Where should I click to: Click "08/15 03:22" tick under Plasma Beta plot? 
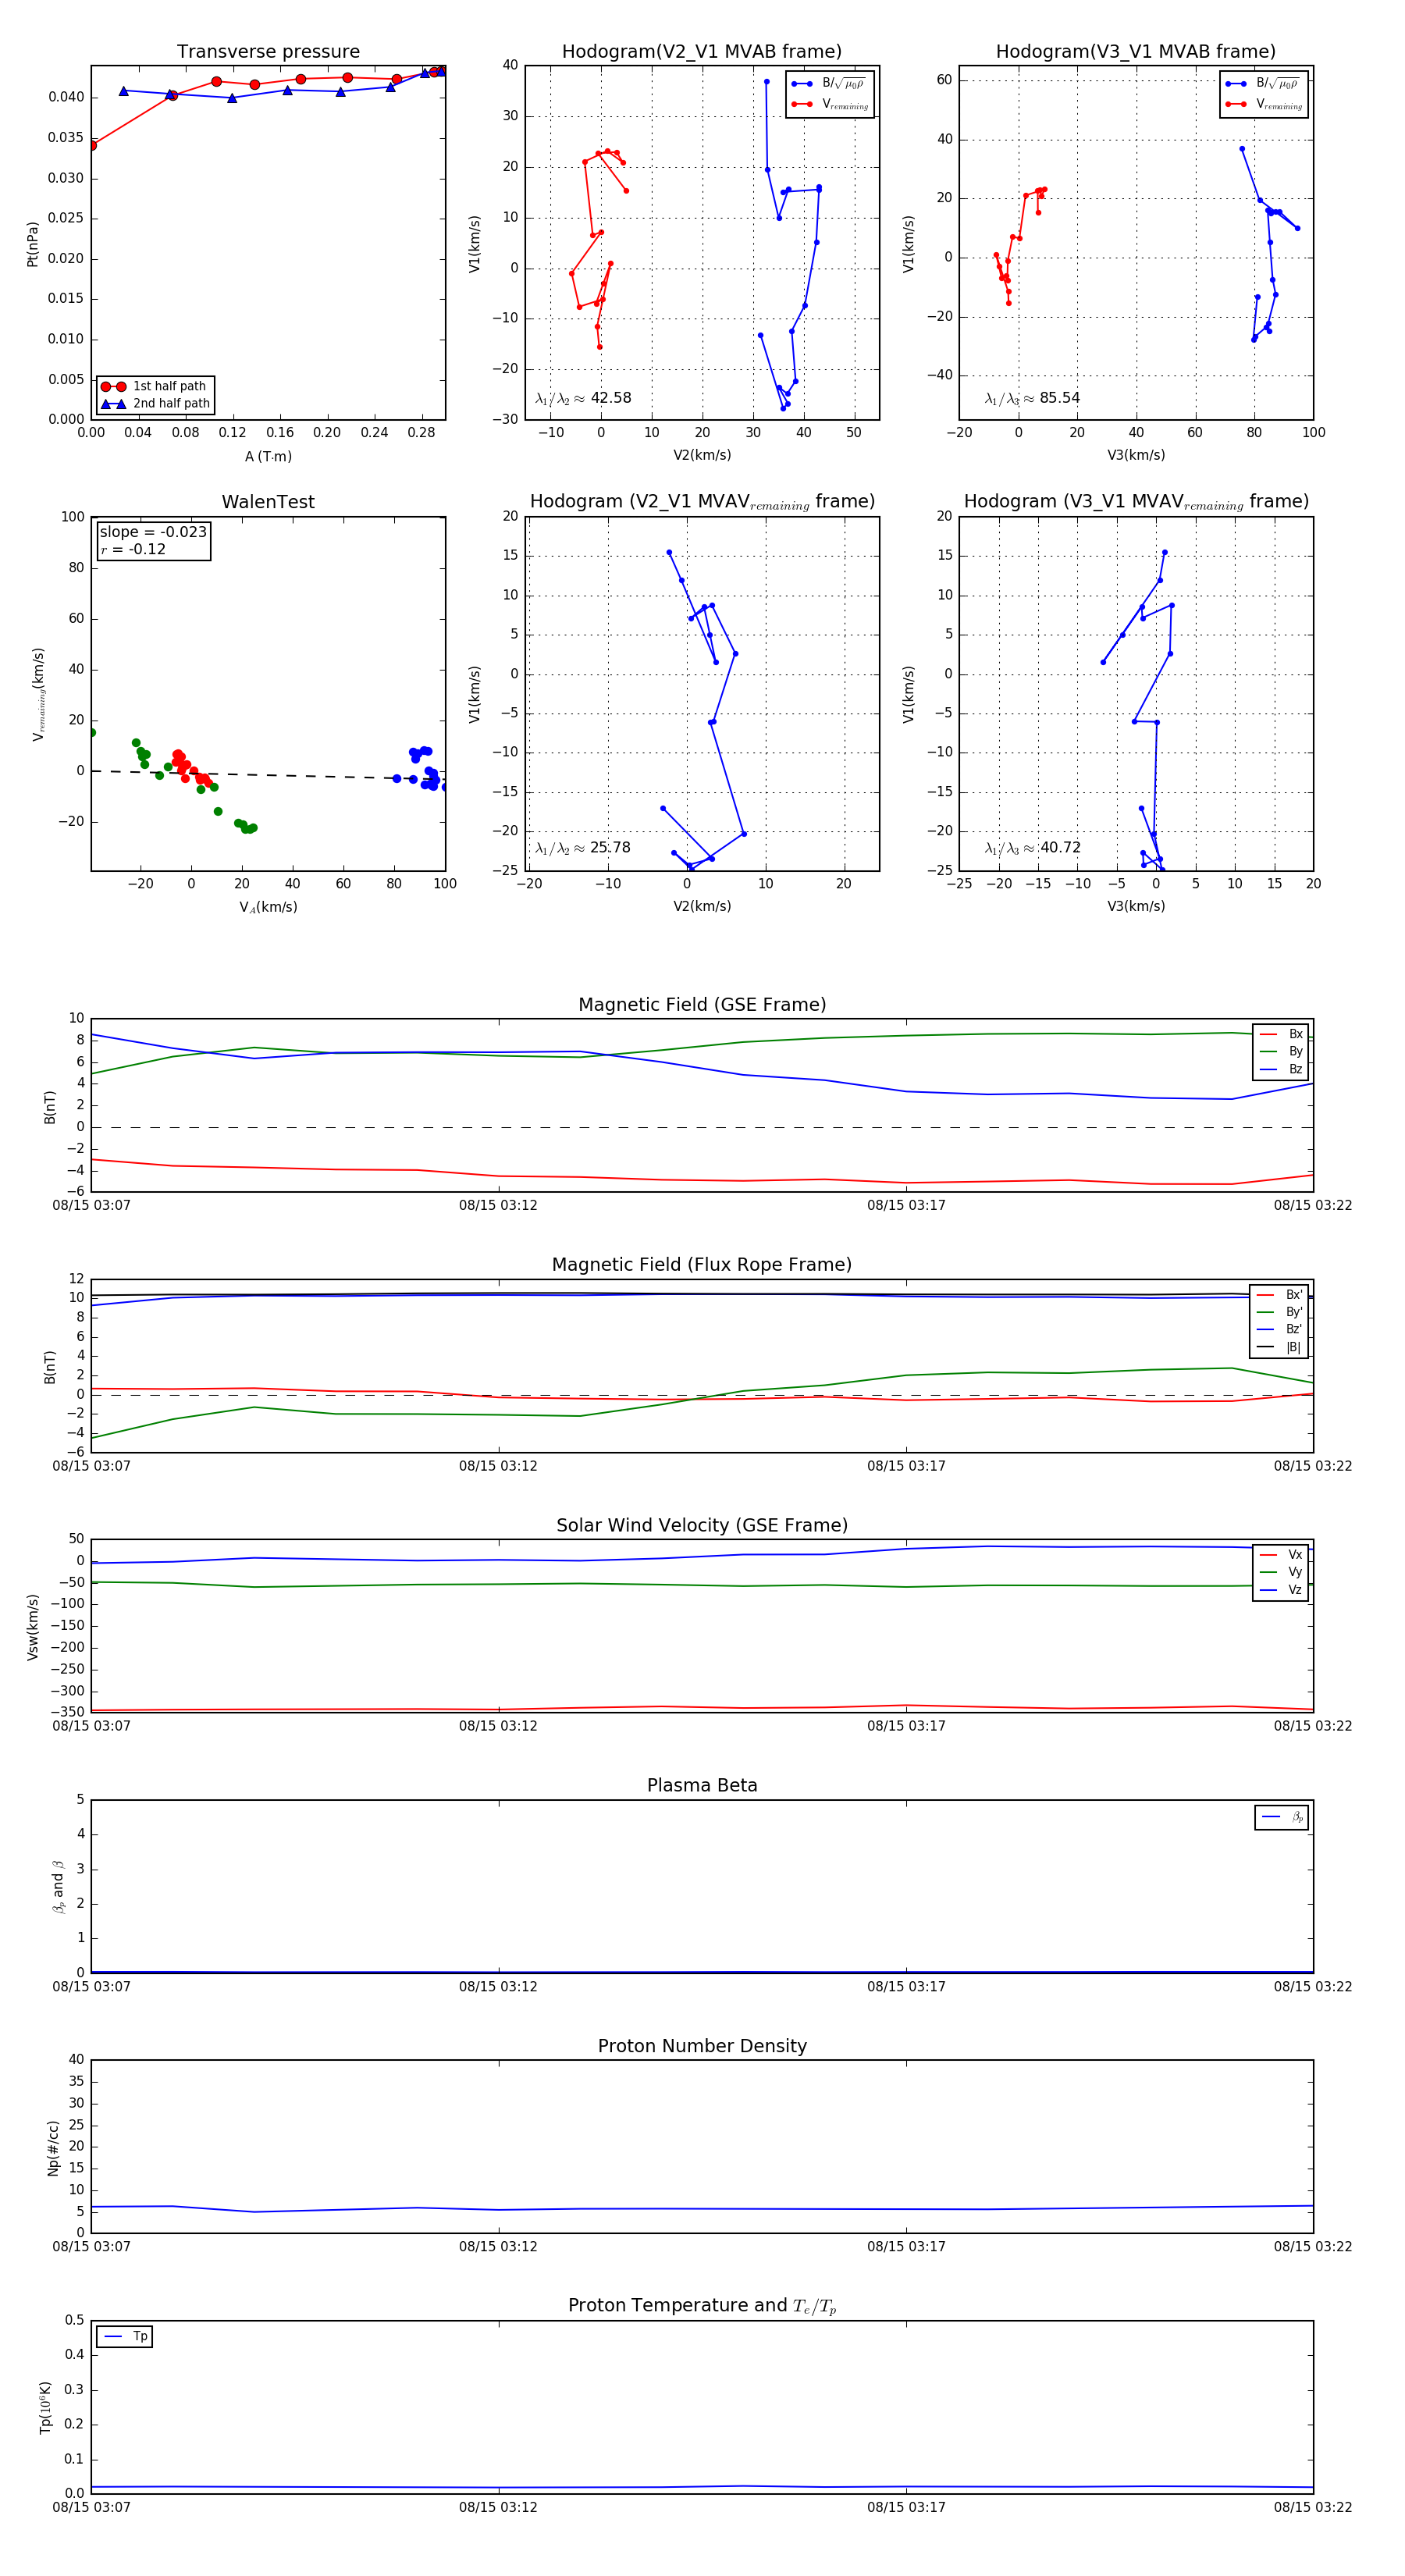(x=1313, y=1986)
